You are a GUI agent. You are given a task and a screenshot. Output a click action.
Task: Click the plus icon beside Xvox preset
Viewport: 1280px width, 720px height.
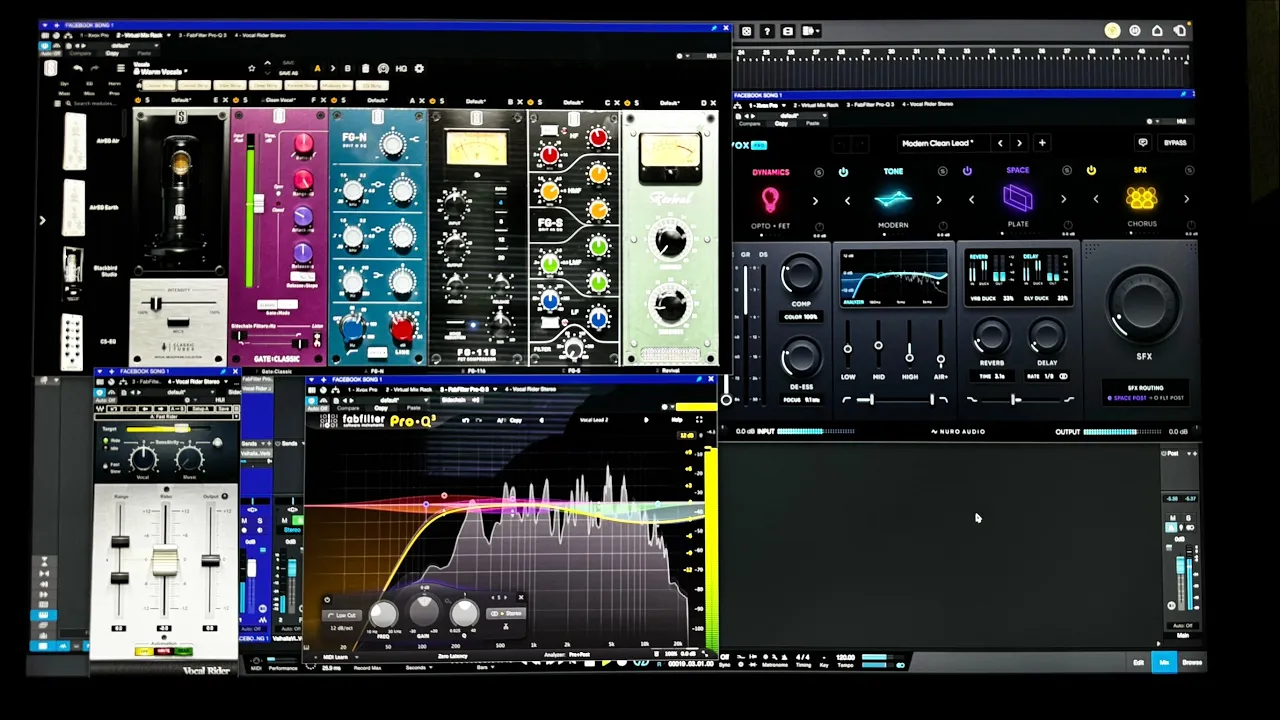[1042, 142]
